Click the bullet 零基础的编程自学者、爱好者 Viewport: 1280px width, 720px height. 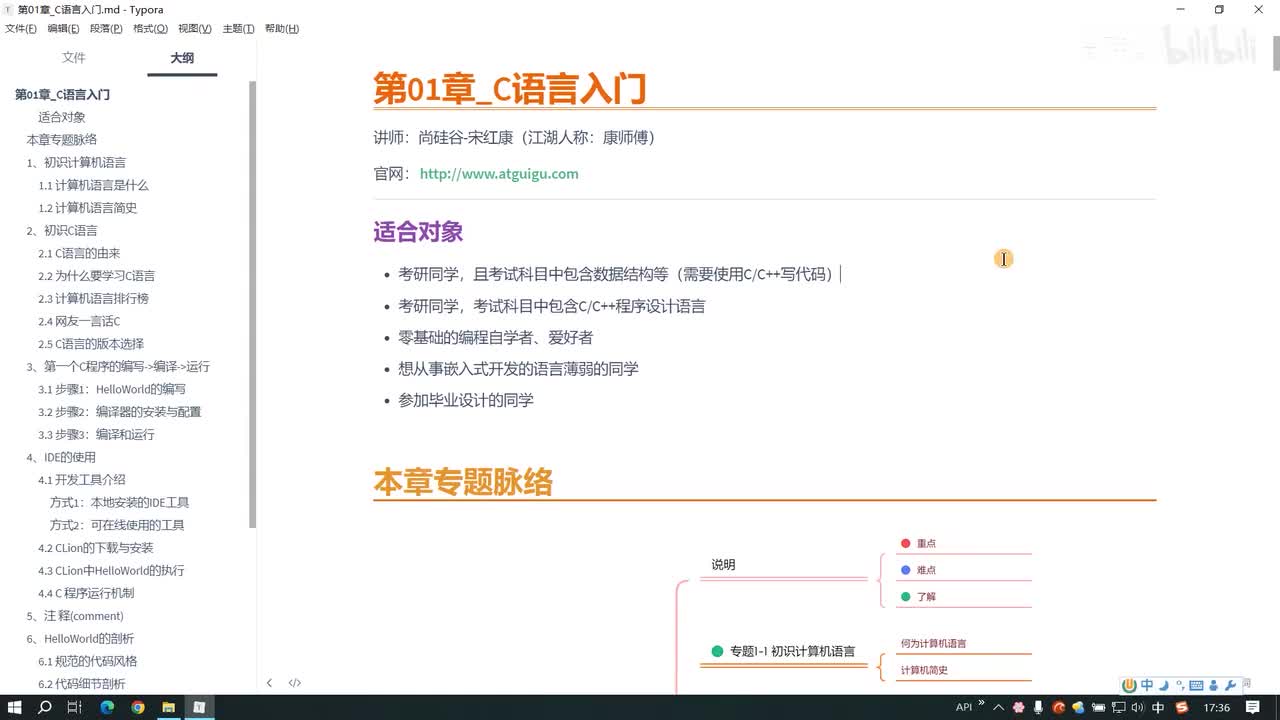(x=495, y=338)
